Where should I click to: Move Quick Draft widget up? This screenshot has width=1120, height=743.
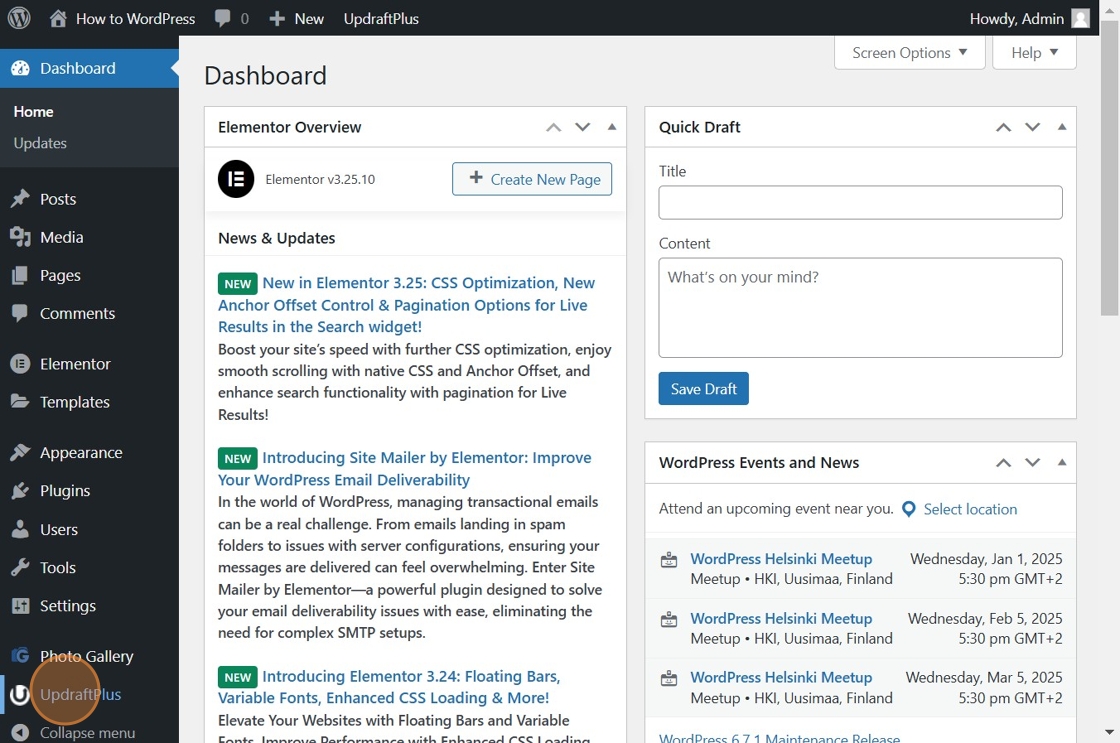(1004, 127)
